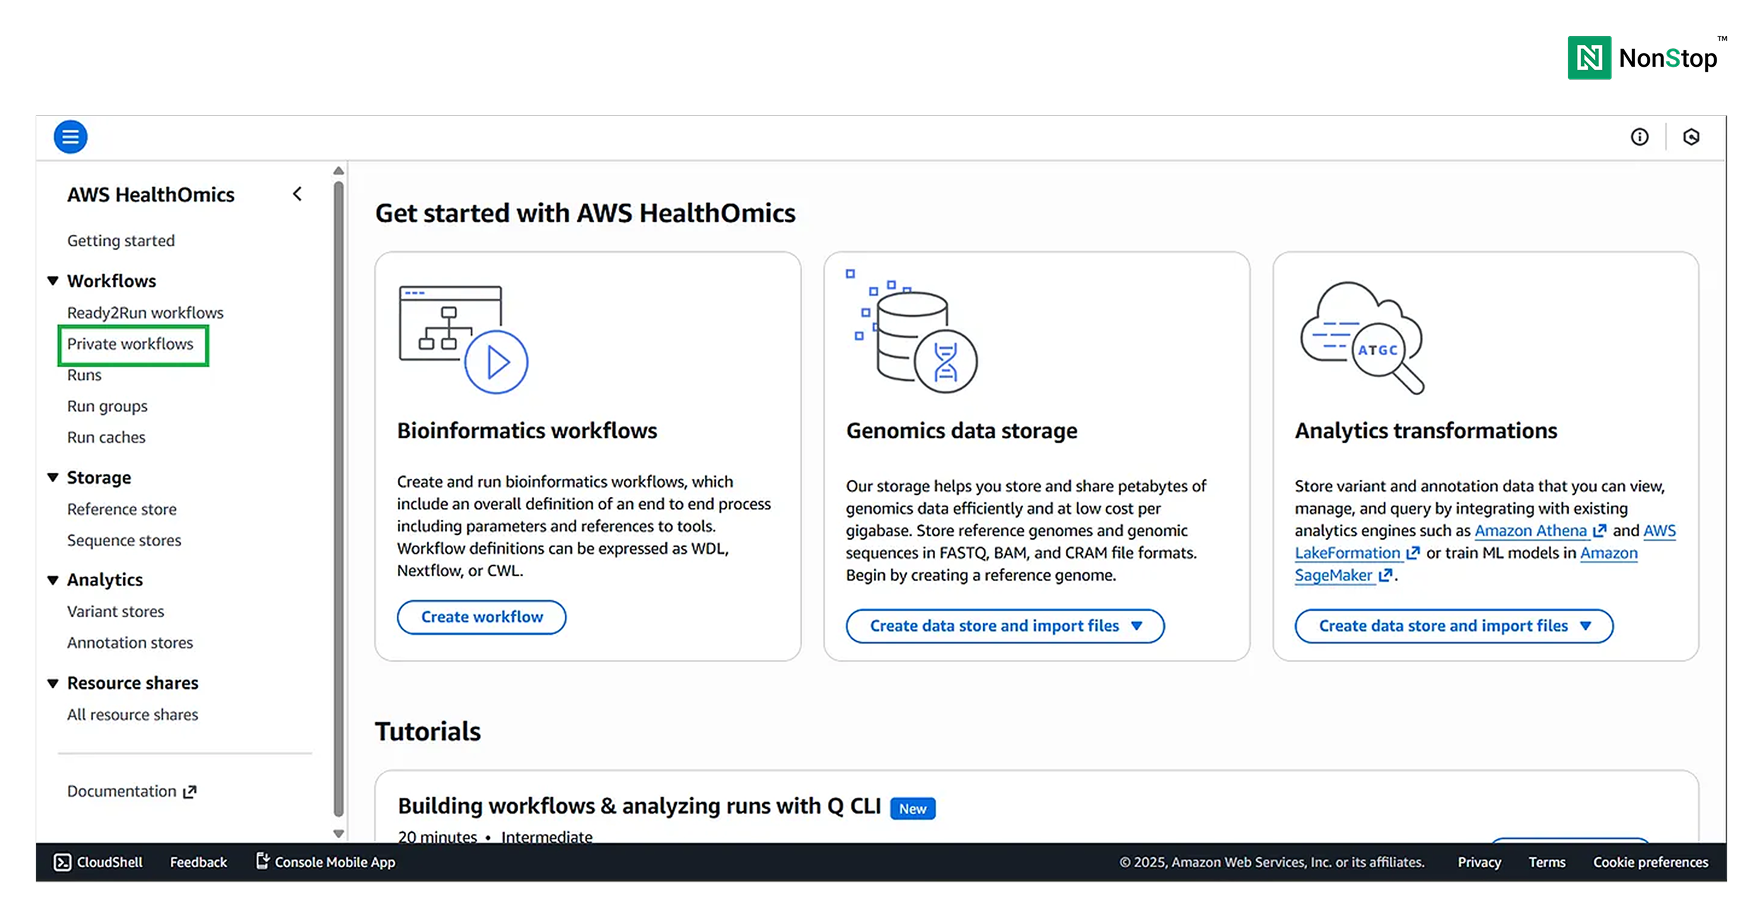Click sidebar scrollbar down arrow
Screen dimensions: 1763x919
pos(339,833)
